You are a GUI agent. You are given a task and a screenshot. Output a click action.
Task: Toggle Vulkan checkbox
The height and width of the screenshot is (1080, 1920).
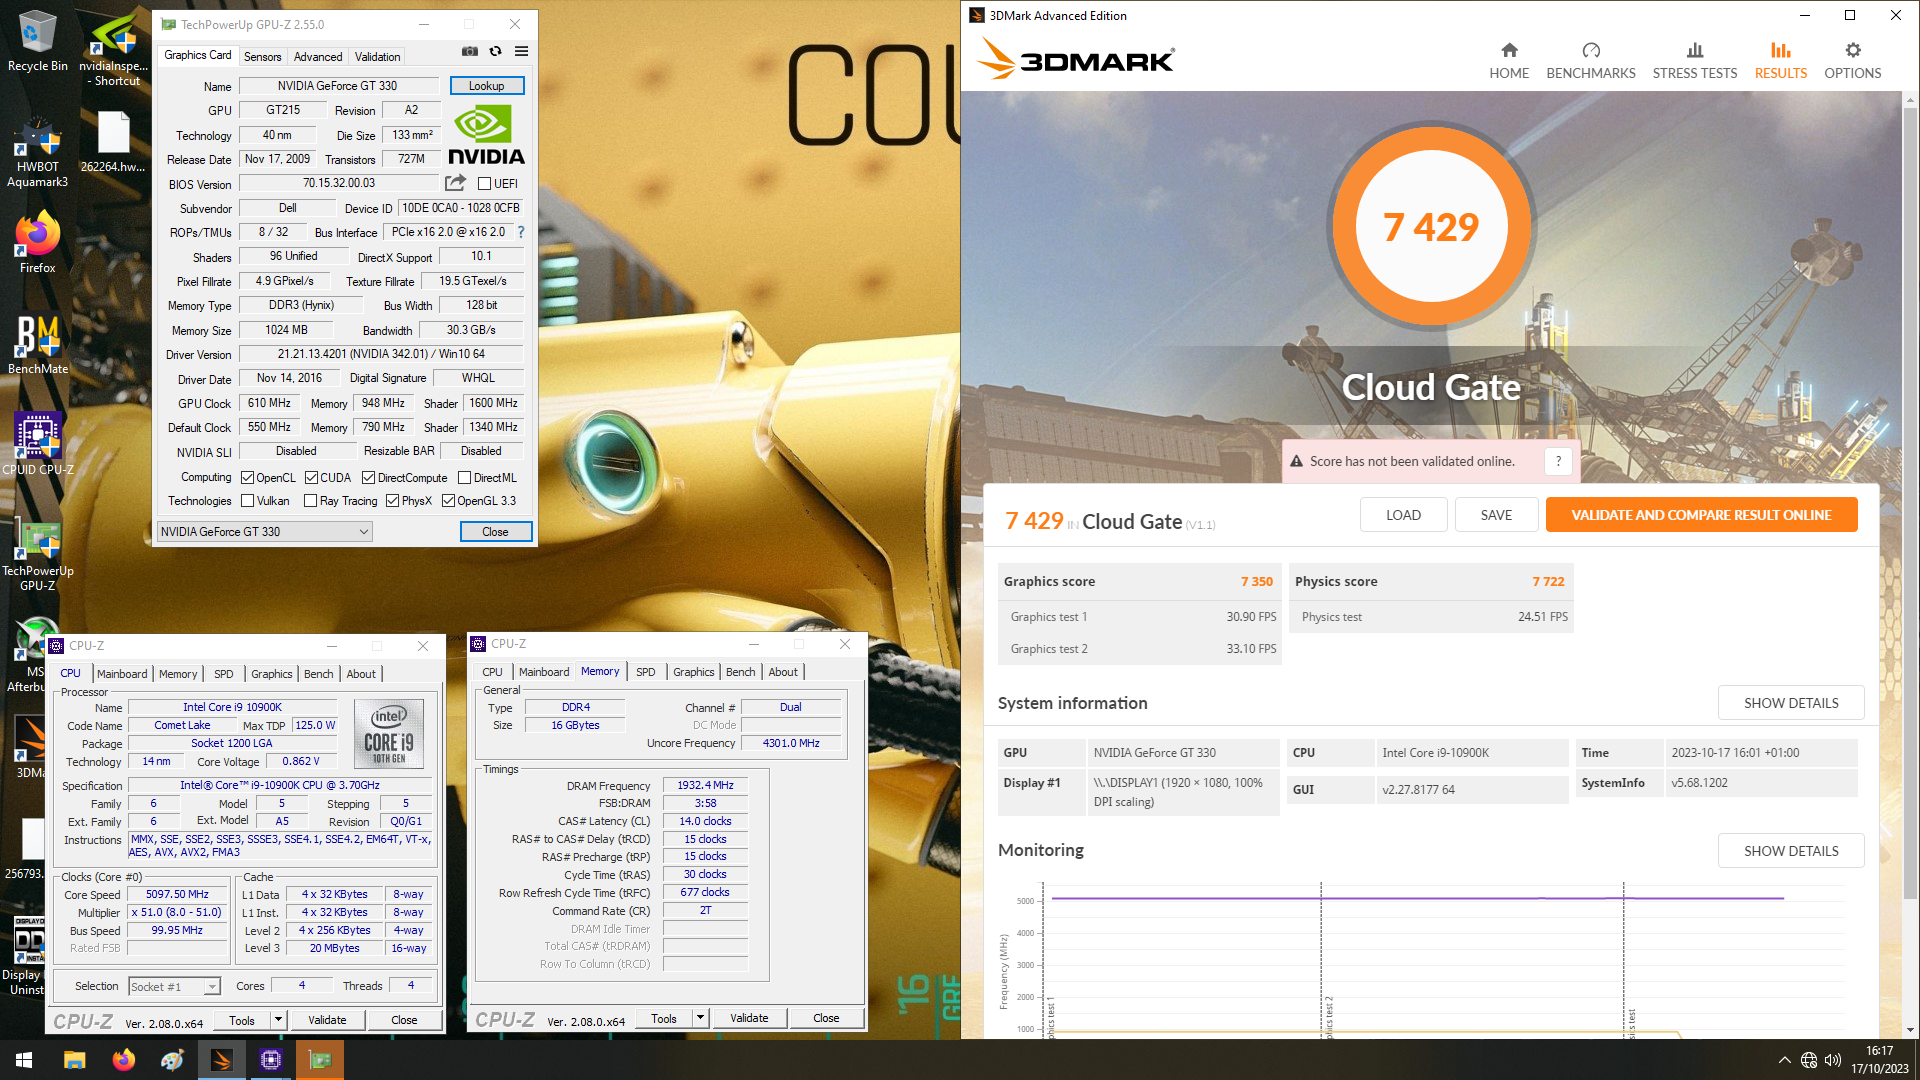pyautogui.click(x=247, y=501)
